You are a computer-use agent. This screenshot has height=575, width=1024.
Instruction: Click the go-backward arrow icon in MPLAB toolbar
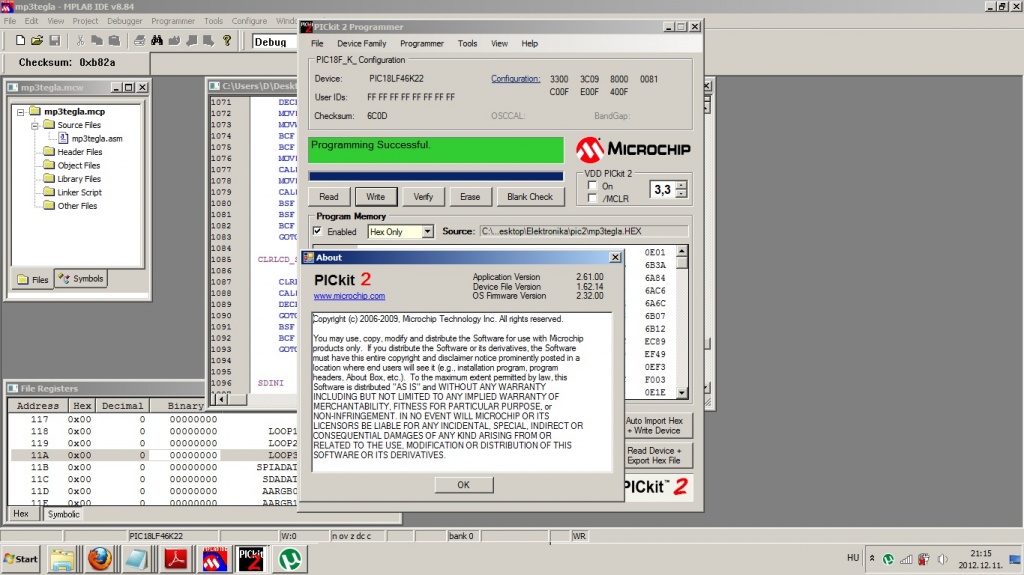(192, 41)
